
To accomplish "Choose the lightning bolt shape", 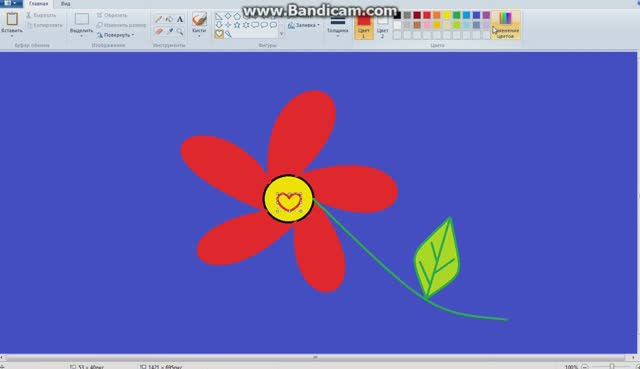I will pos(228,34).
